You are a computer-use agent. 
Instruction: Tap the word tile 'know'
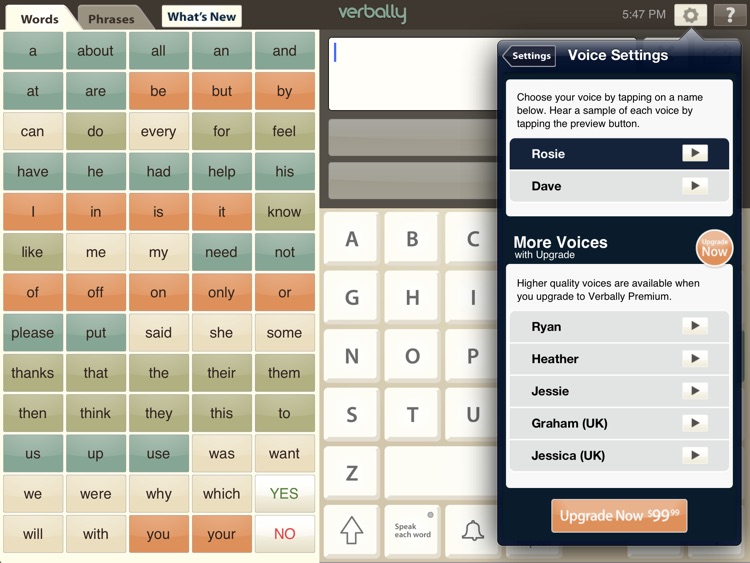(x=284, y=211)
